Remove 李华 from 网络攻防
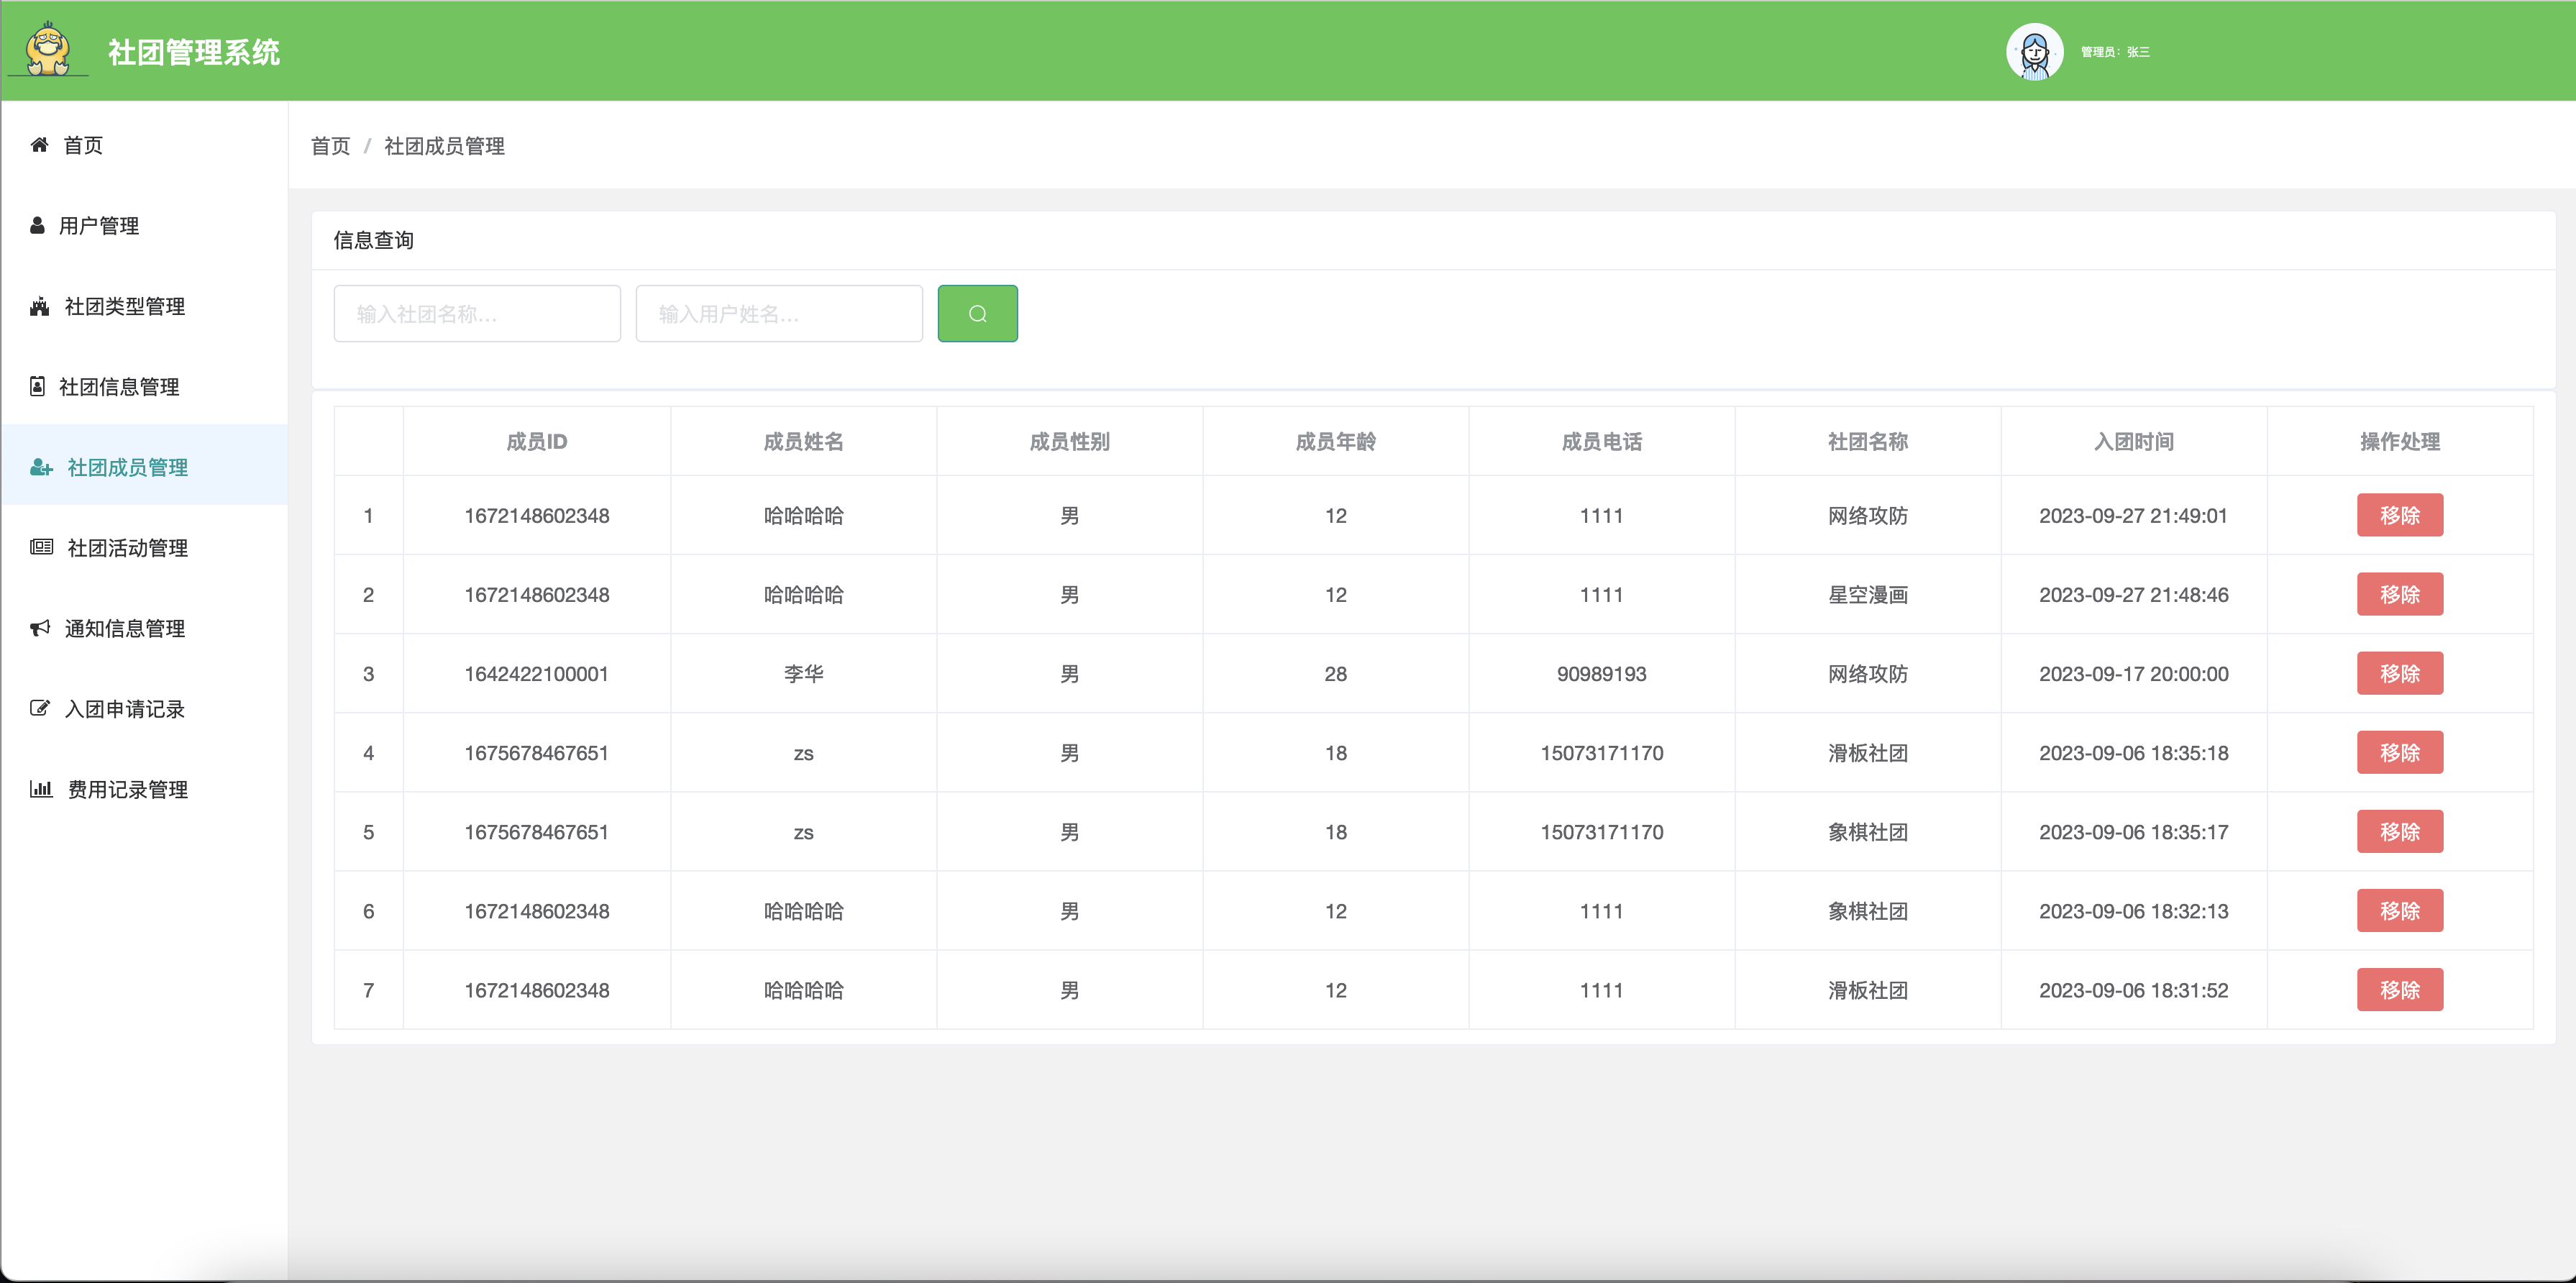This screenshot has width=2576, height=1283. pos(2399,673)
